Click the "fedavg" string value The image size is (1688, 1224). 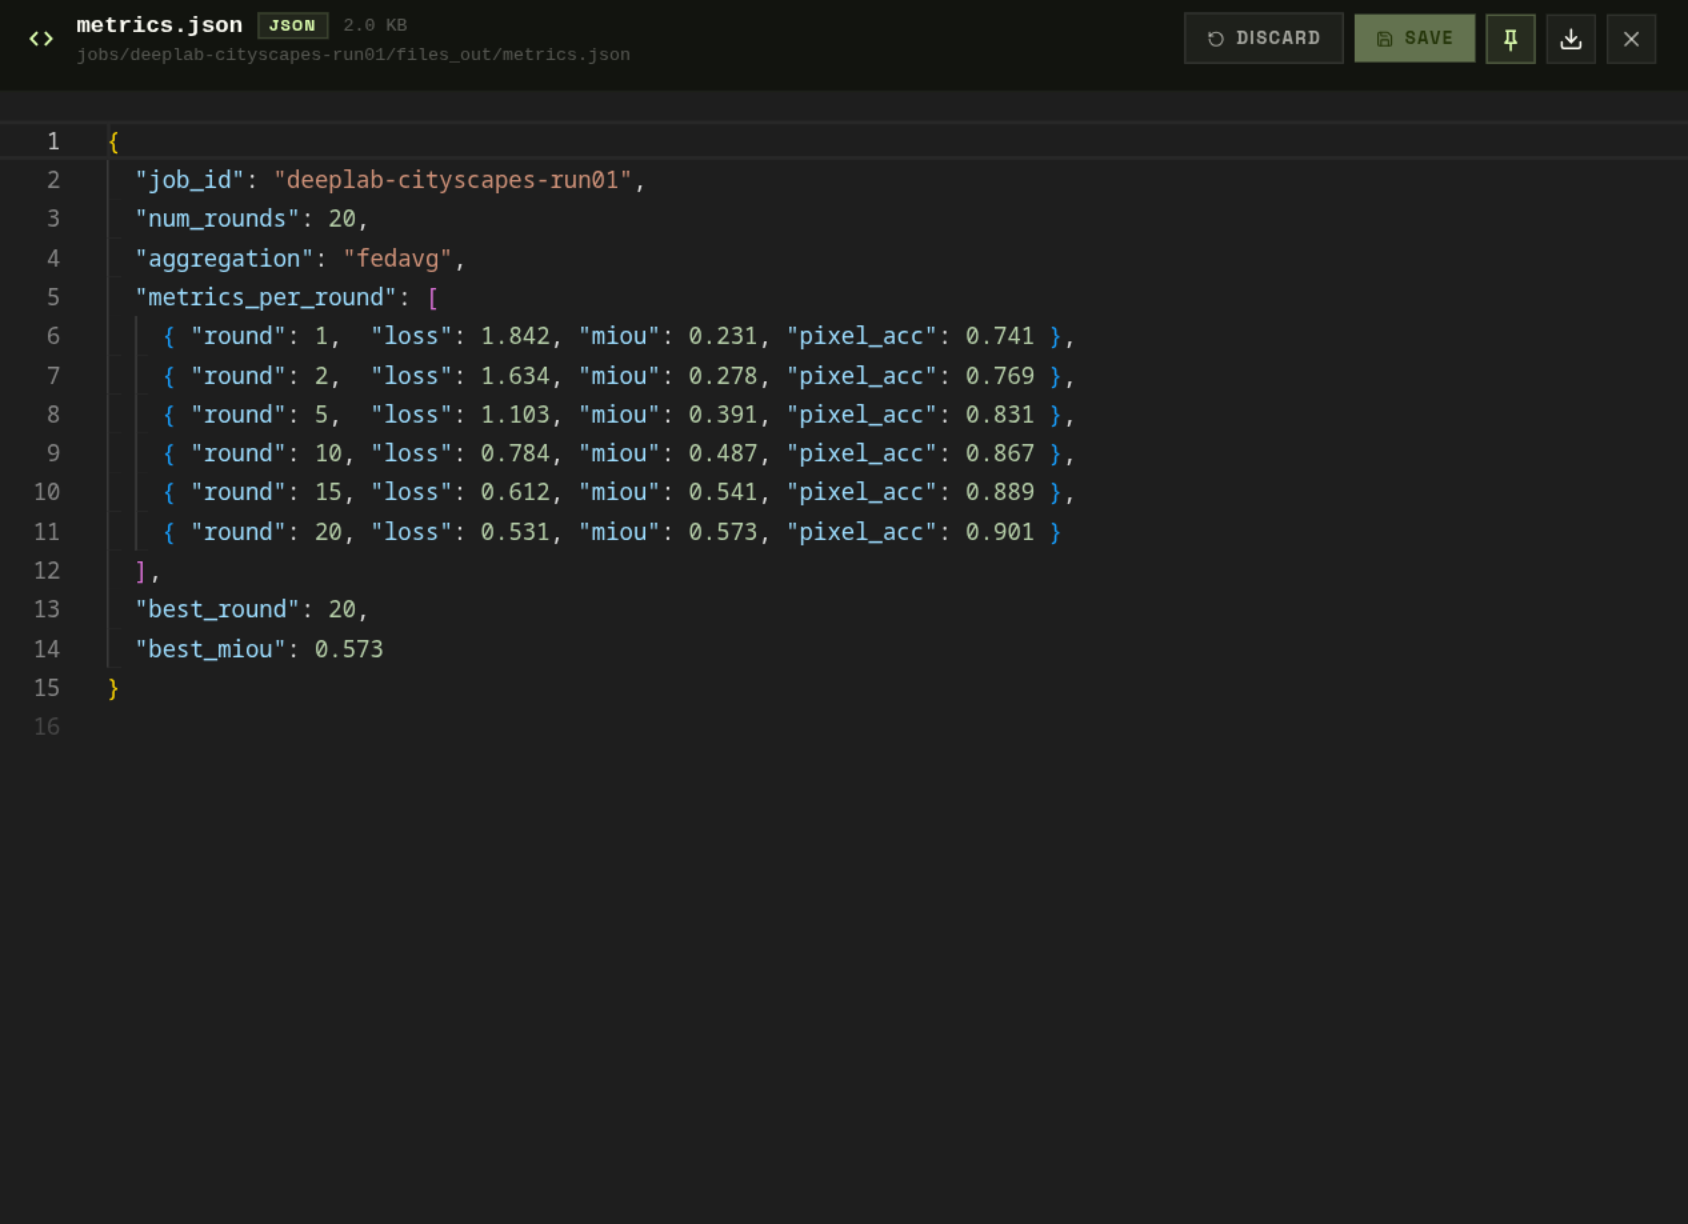point(398,258)
